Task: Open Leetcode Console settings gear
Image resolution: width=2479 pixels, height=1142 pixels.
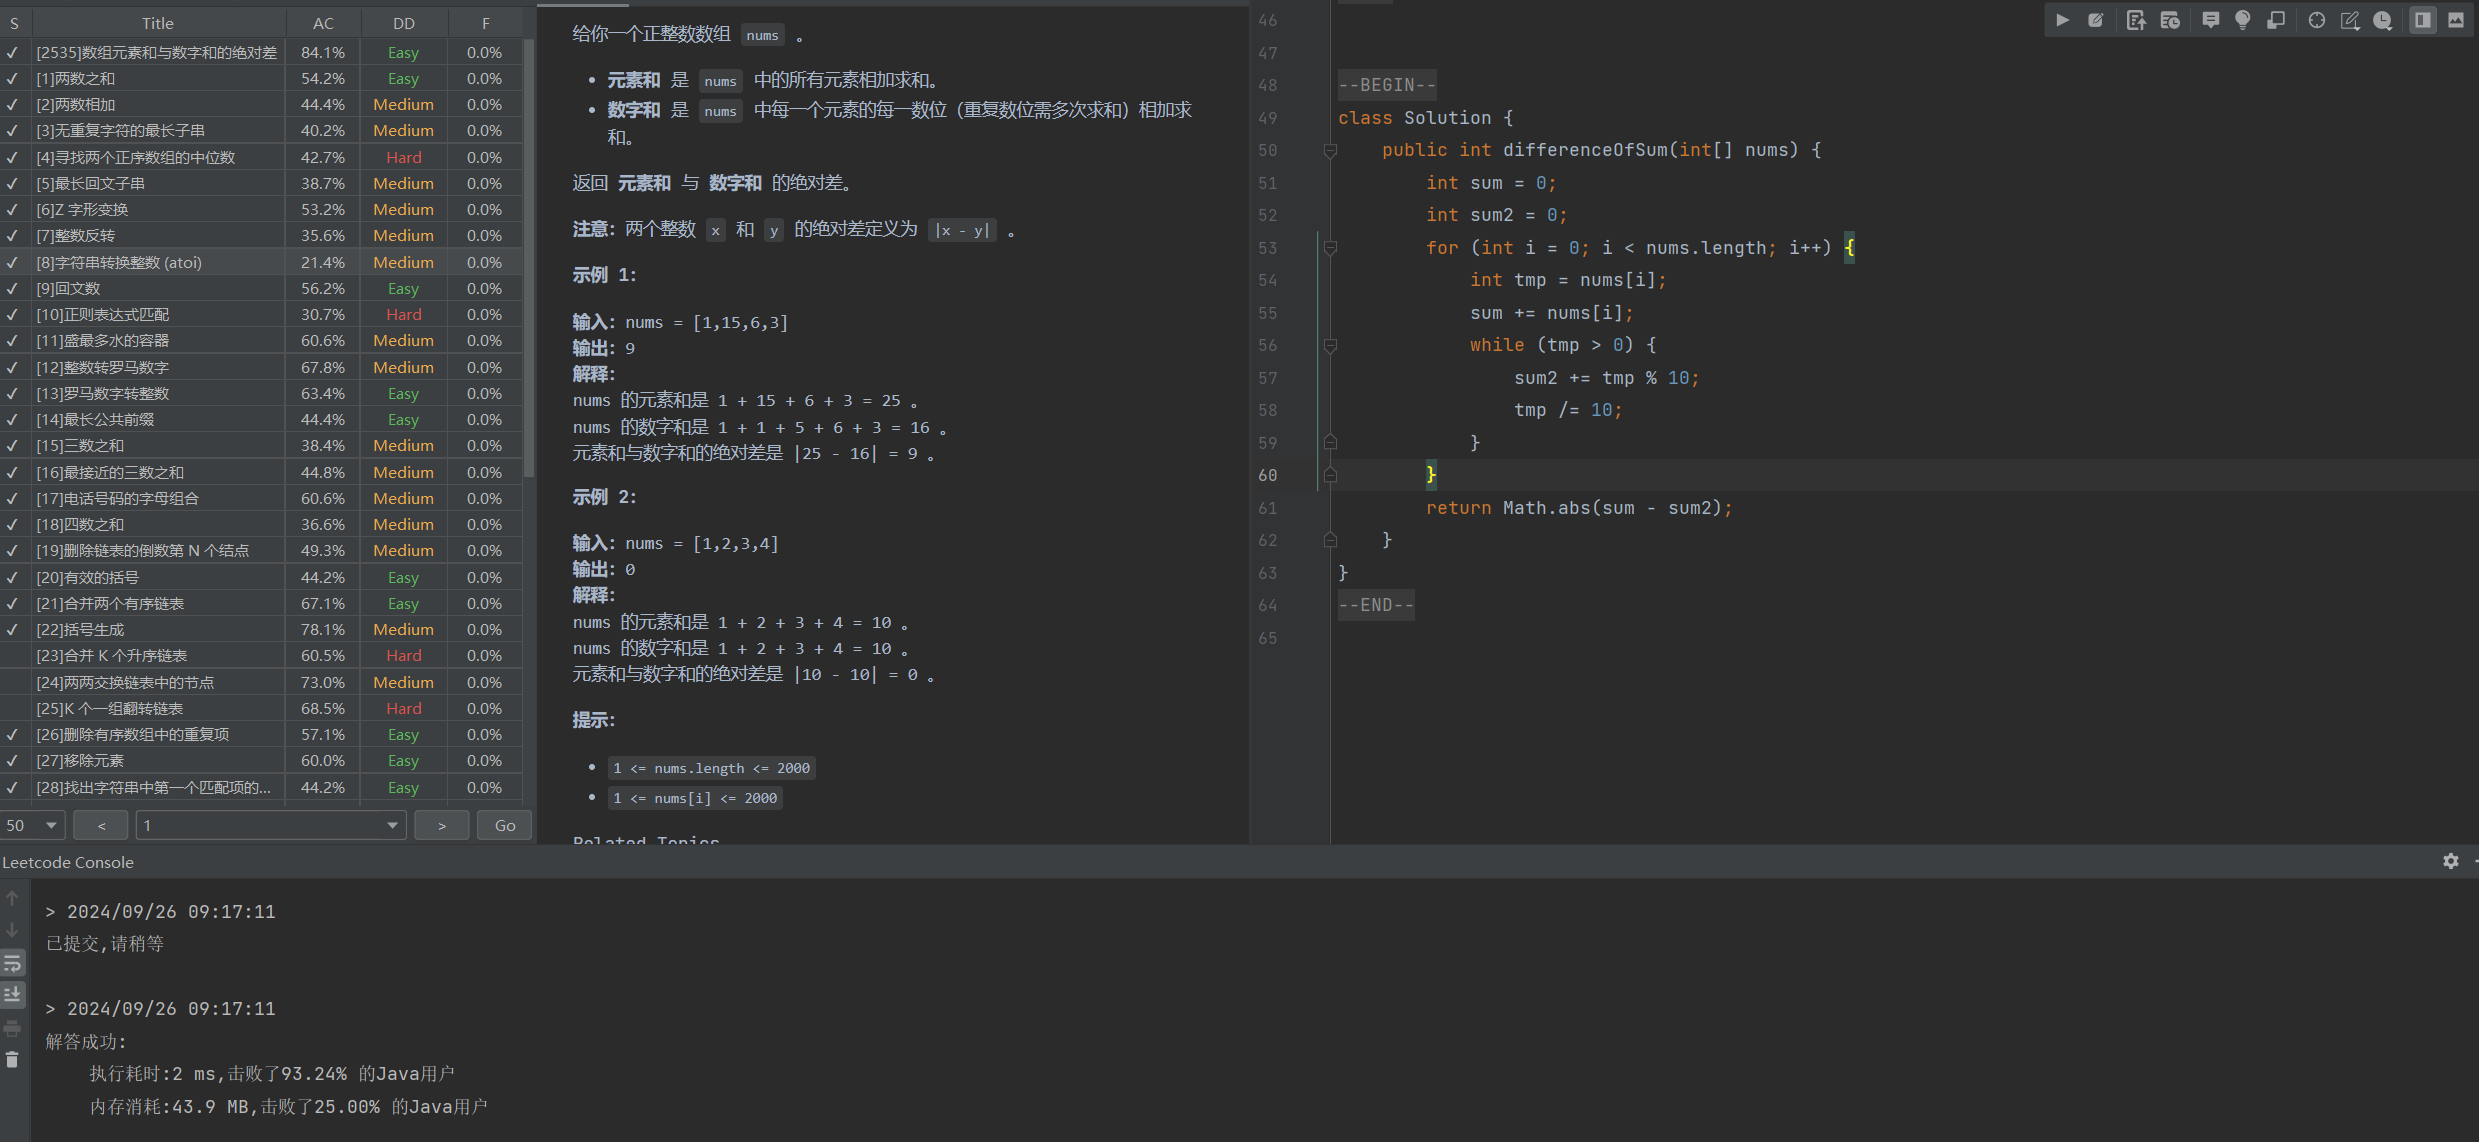Action: [2451, 861]
